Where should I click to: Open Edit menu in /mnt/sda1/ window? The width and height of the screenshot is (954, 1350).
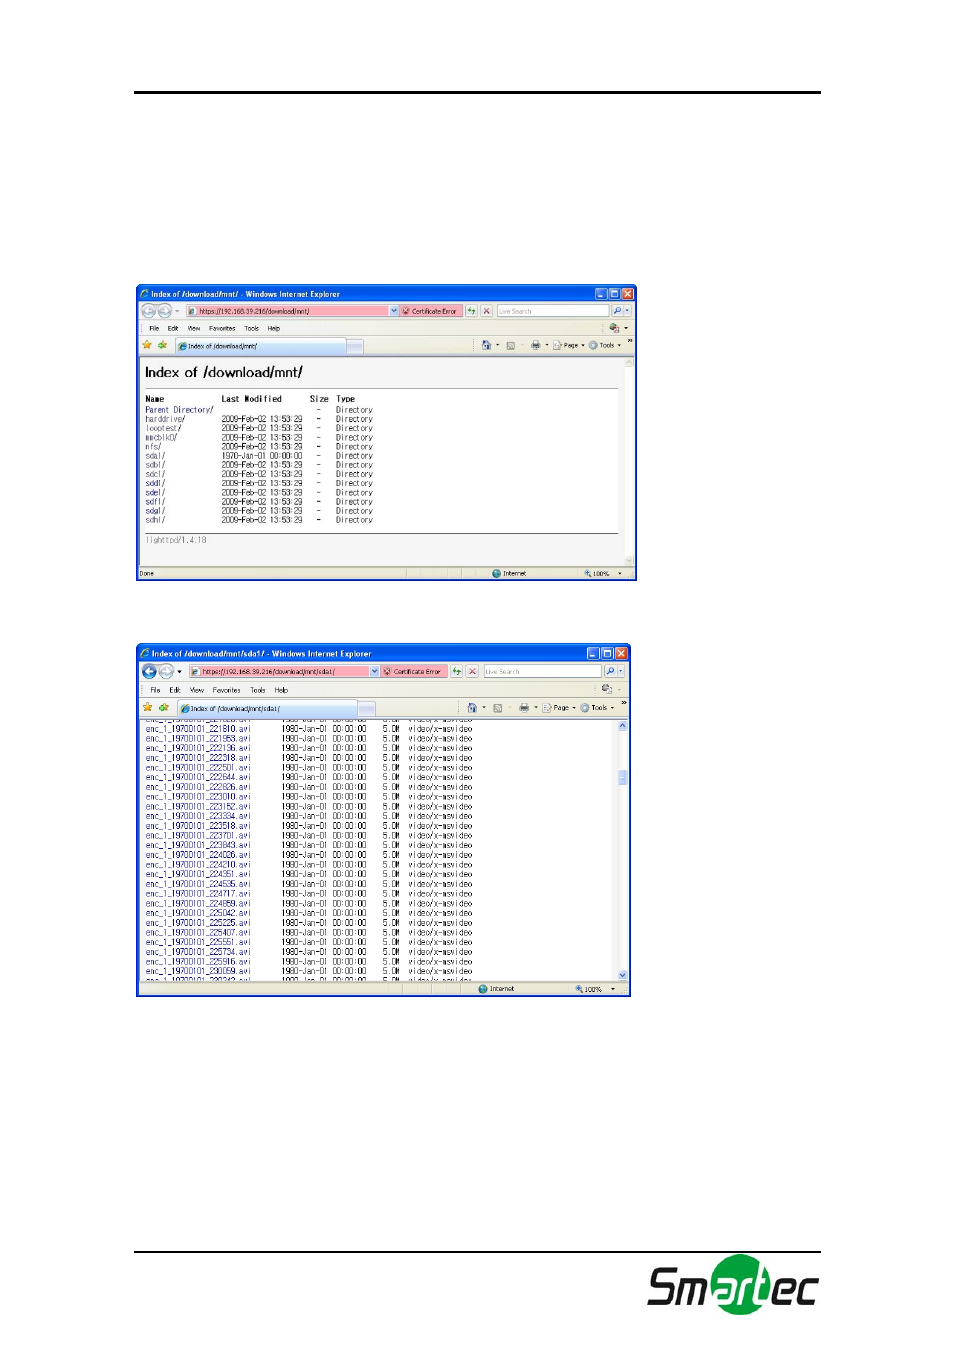pyautogui.click(x=175, y=690)
